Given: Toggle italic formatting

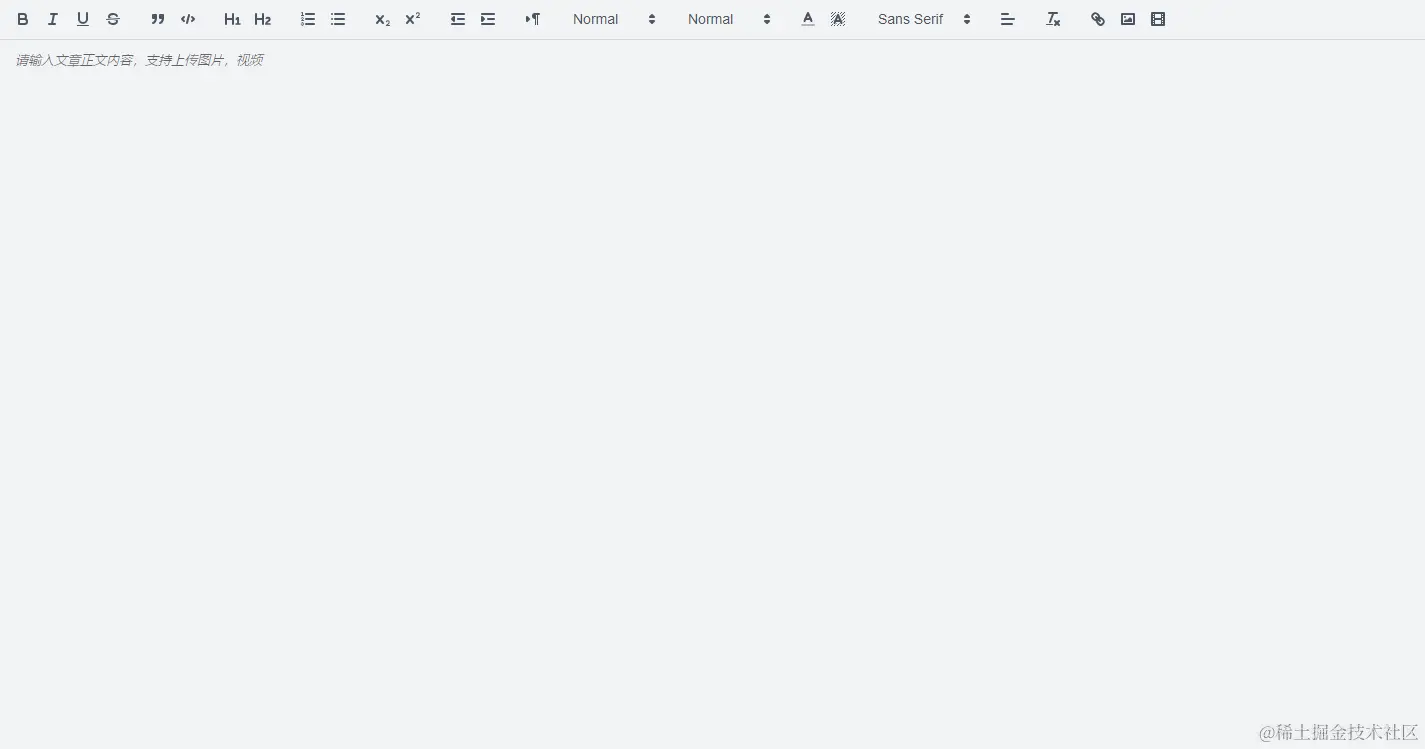Looking at the screenshot, I should tap(53, 19).
